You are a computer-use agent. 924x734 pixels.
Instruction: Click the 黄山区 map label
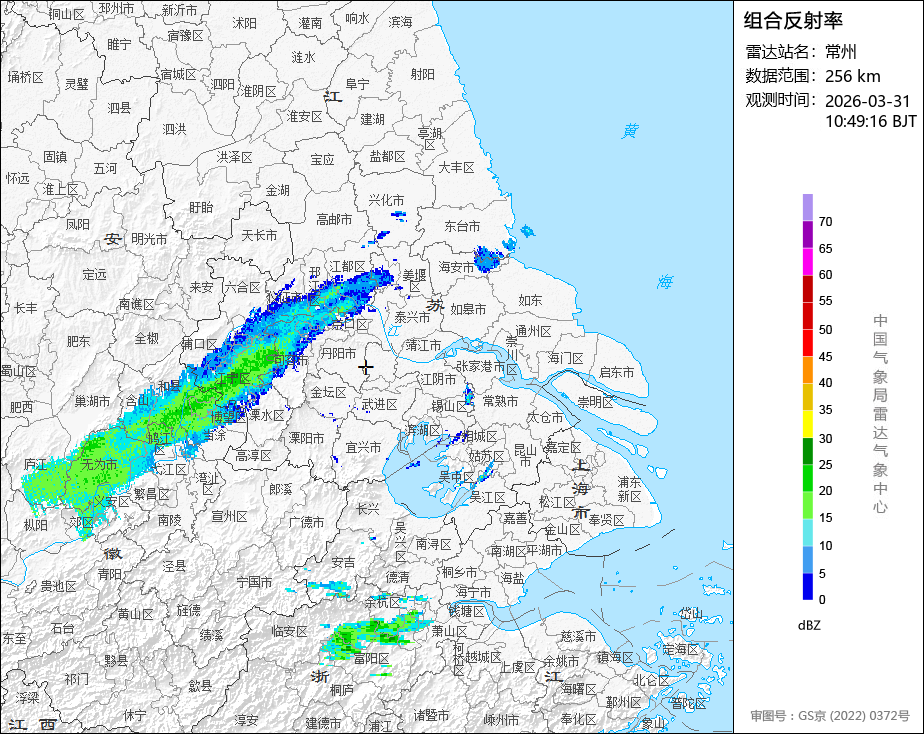tap(136, 614)
